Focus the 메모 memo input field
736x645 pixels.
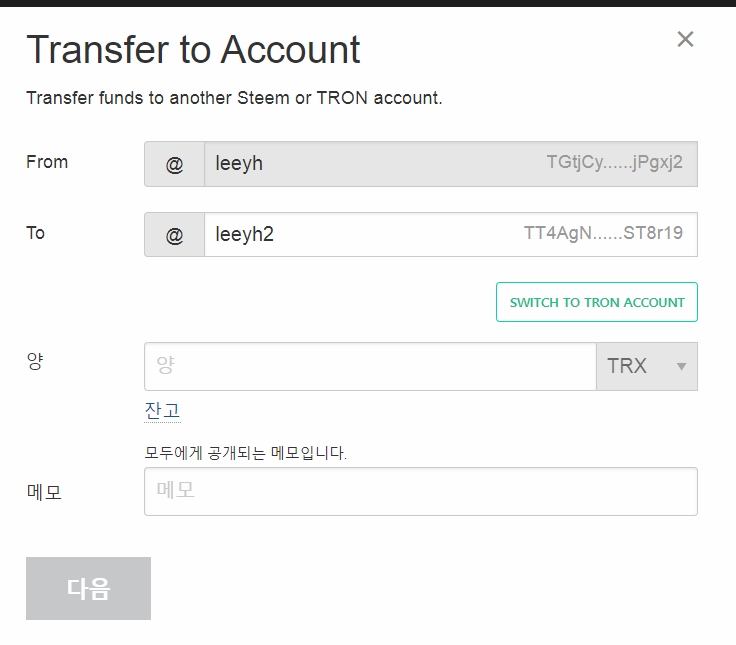(x=420, y=491)
